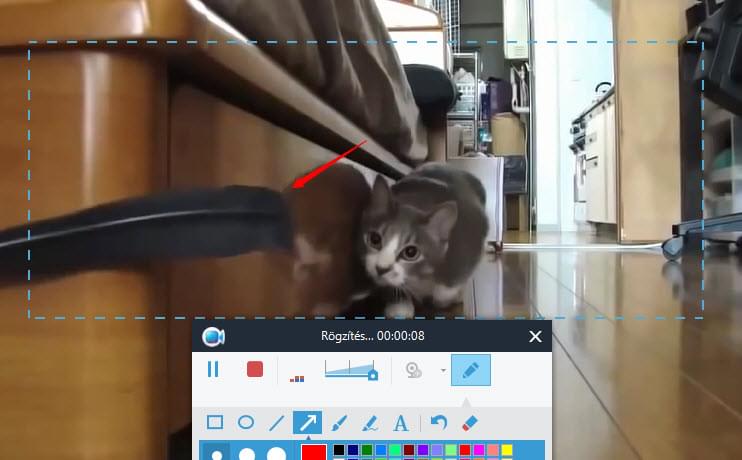
Task: Select the Brush tool
Action: pos(339,423)
